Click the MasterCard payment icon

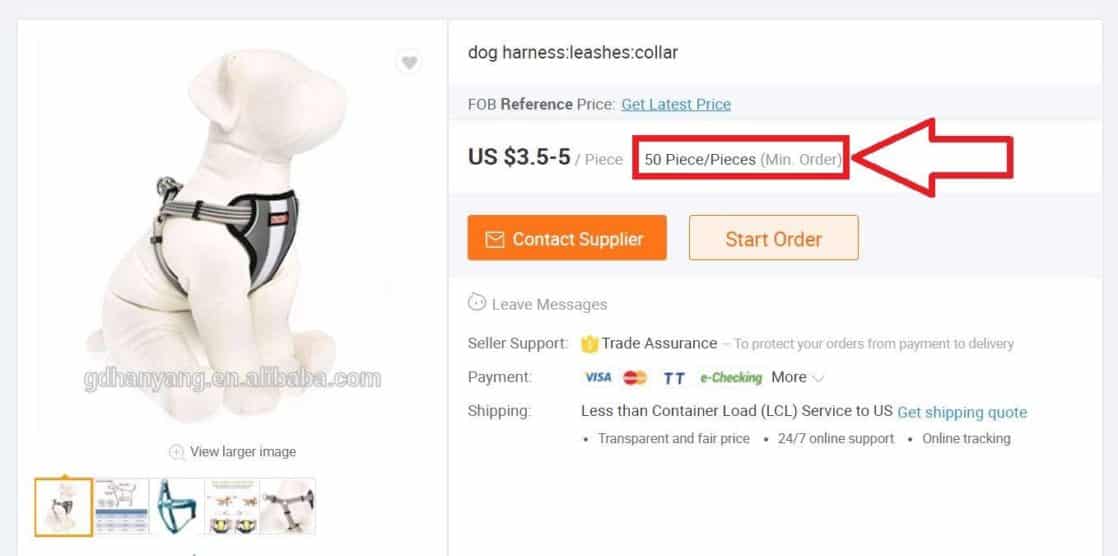pos(635,377)
